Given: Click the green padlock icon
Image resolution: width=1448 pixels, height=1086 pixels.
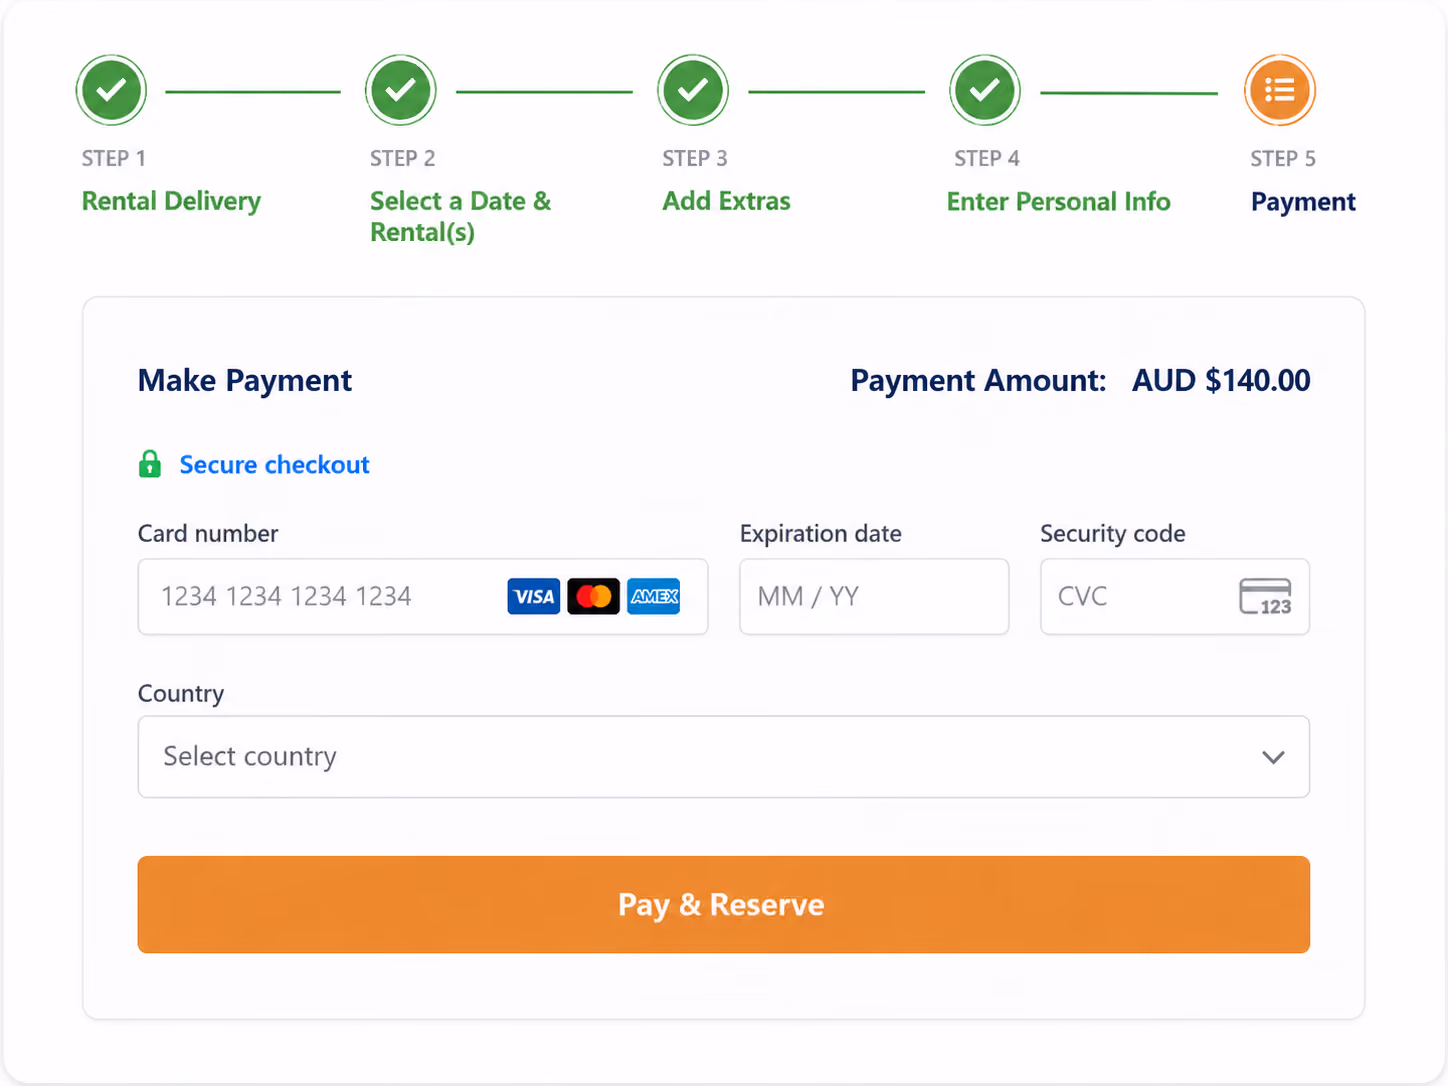Looking at the screenshot, I should [150, 464].
